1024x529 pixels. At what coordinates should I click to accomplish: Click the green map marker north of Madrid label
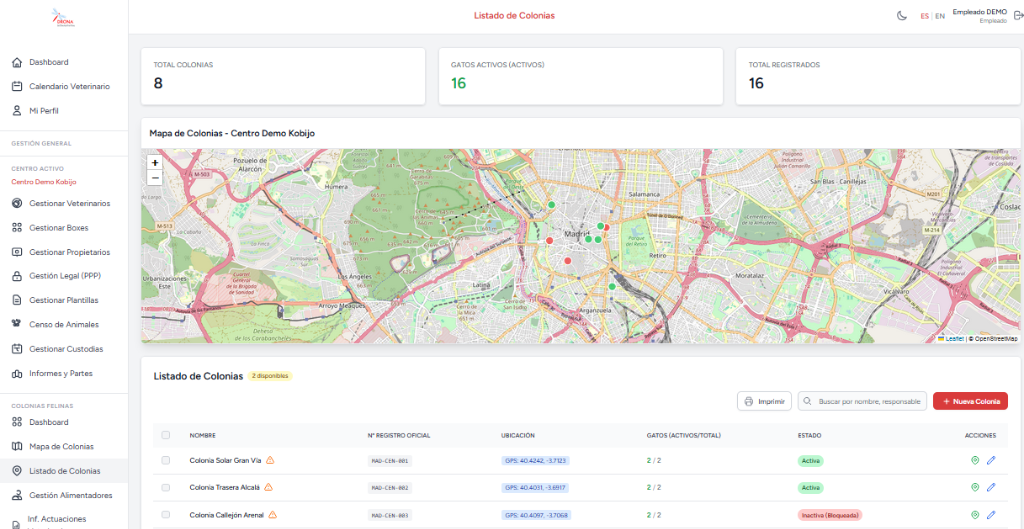click(x=551, y=204)
